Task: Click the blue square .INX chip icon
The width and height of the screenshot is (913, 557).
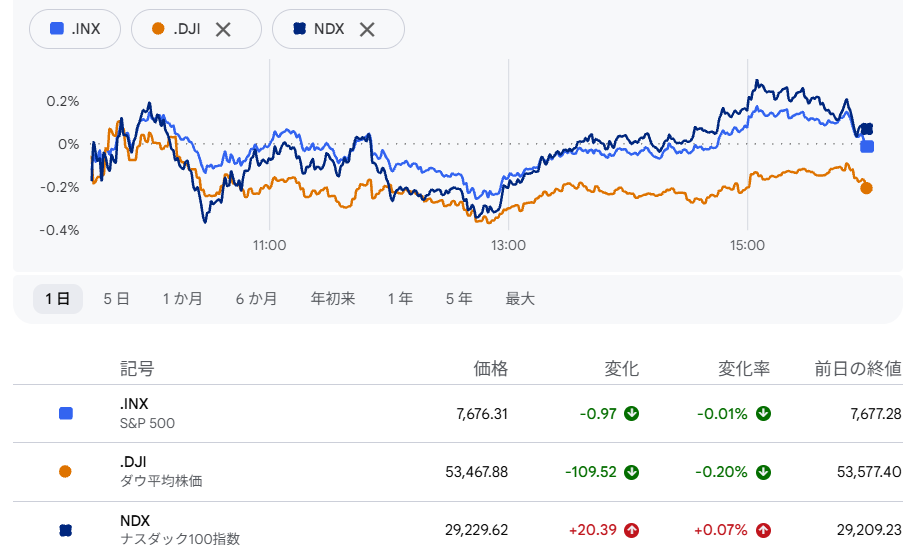Action: 56,29
